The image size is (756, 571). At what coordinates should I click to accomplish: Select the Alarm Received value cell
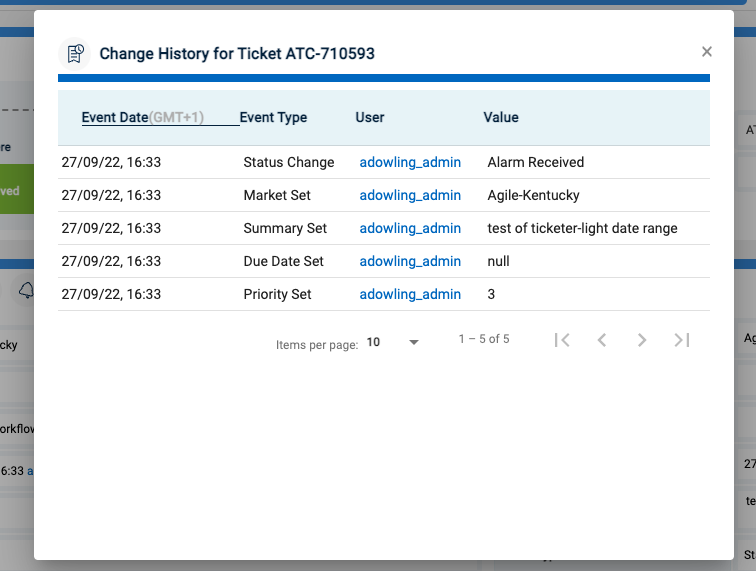536,162
